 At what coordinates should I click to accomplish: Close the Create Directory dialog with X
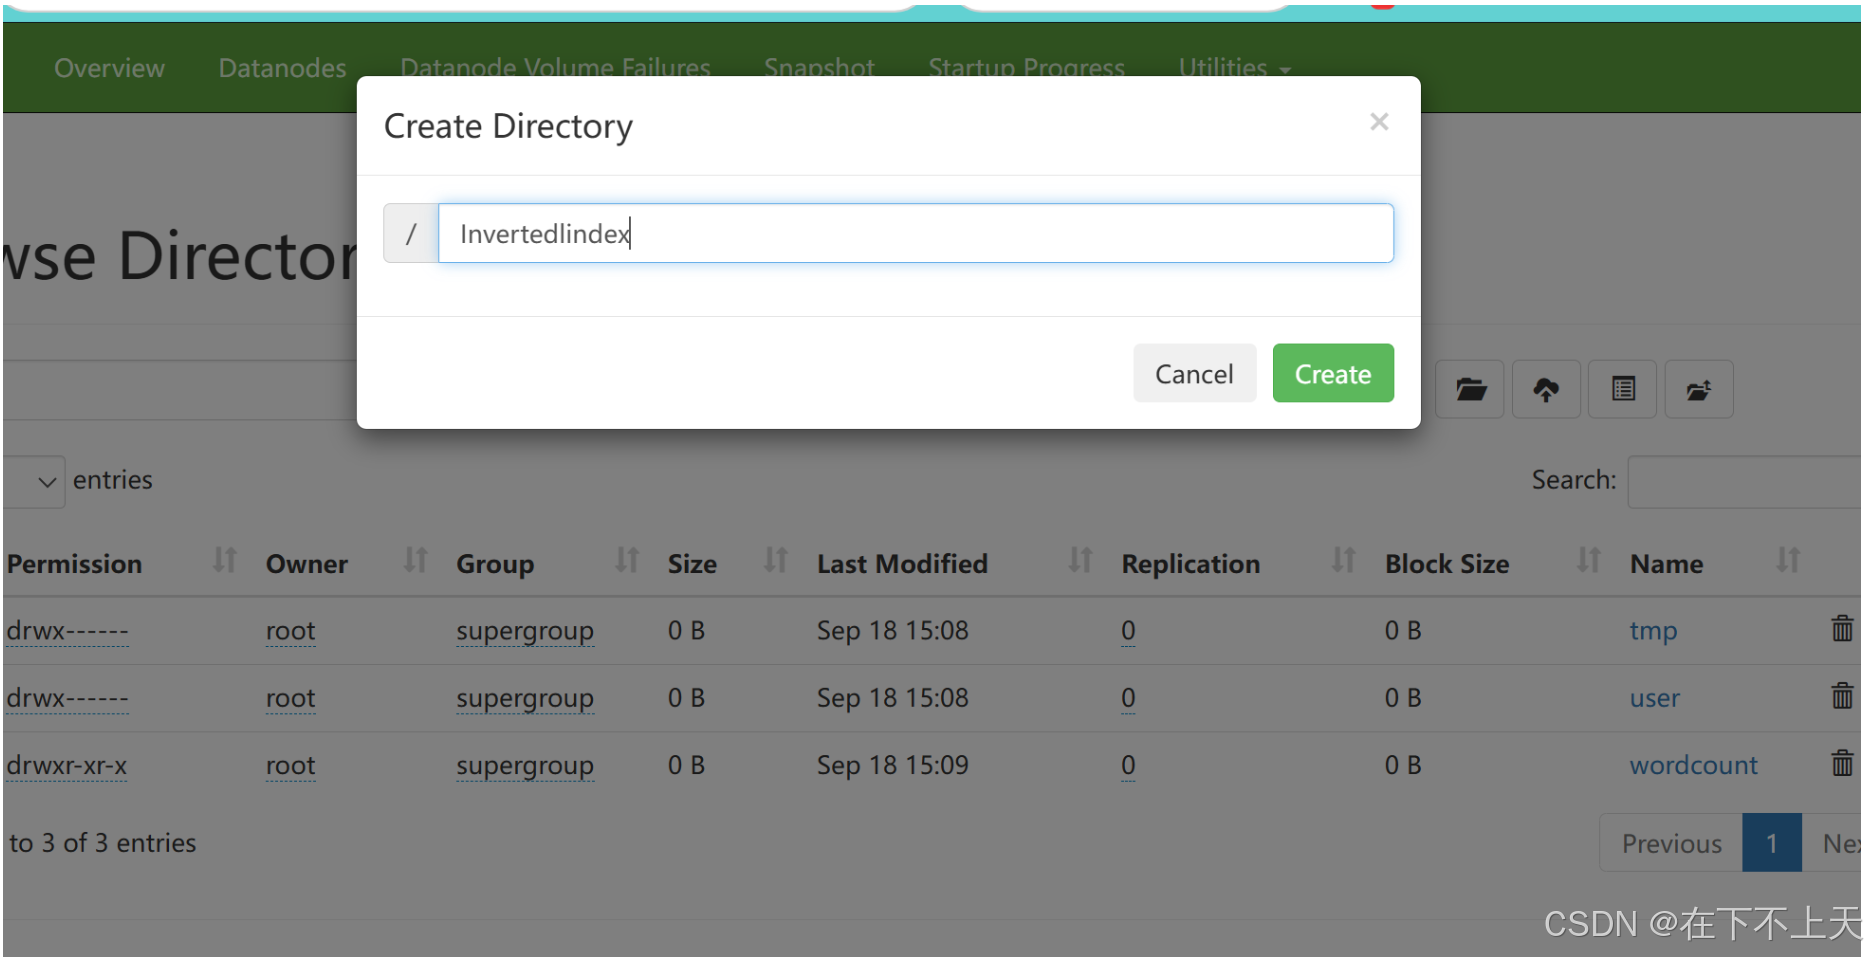click(1379, 122)
